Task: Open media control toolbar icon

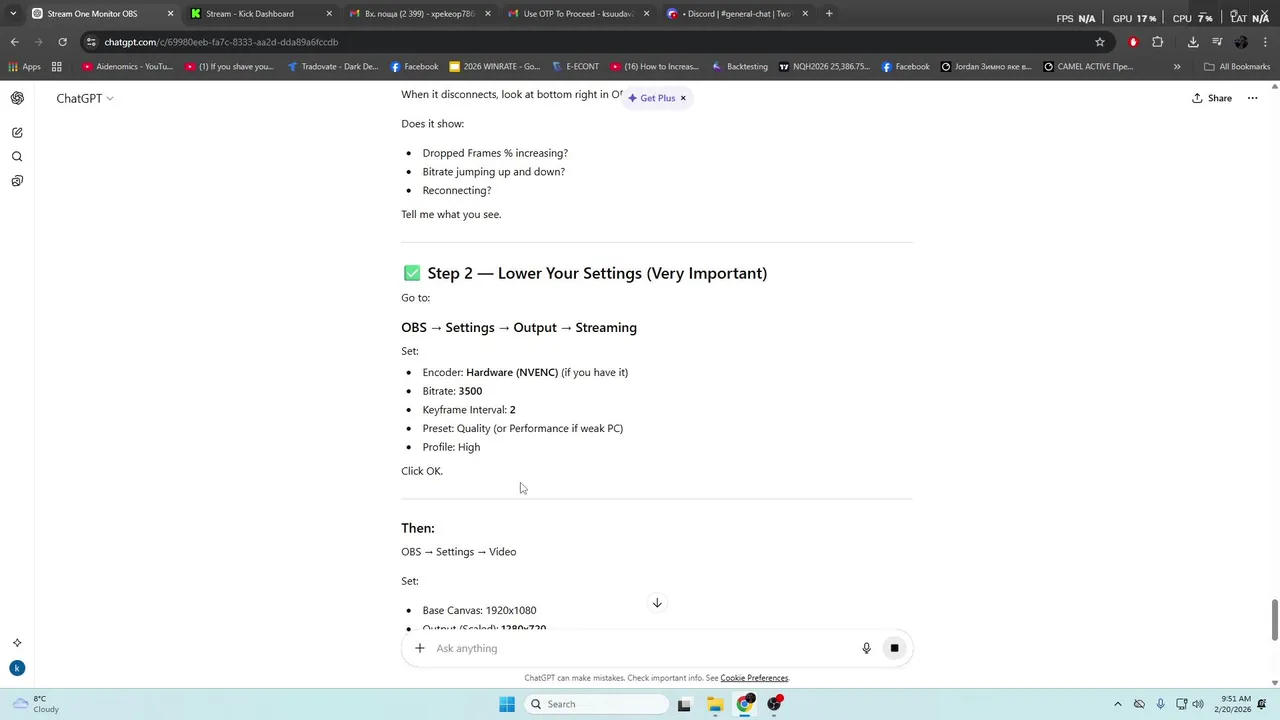Action: click(1217, 42)
